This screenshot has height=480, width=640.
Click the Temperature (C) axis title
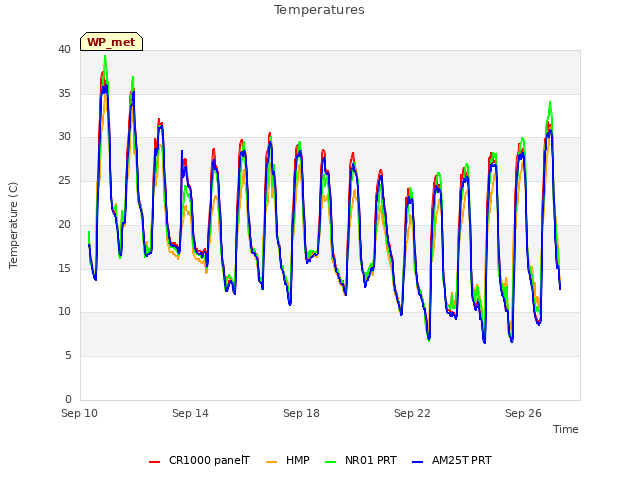pyautogui.click(x=13, y=225)
